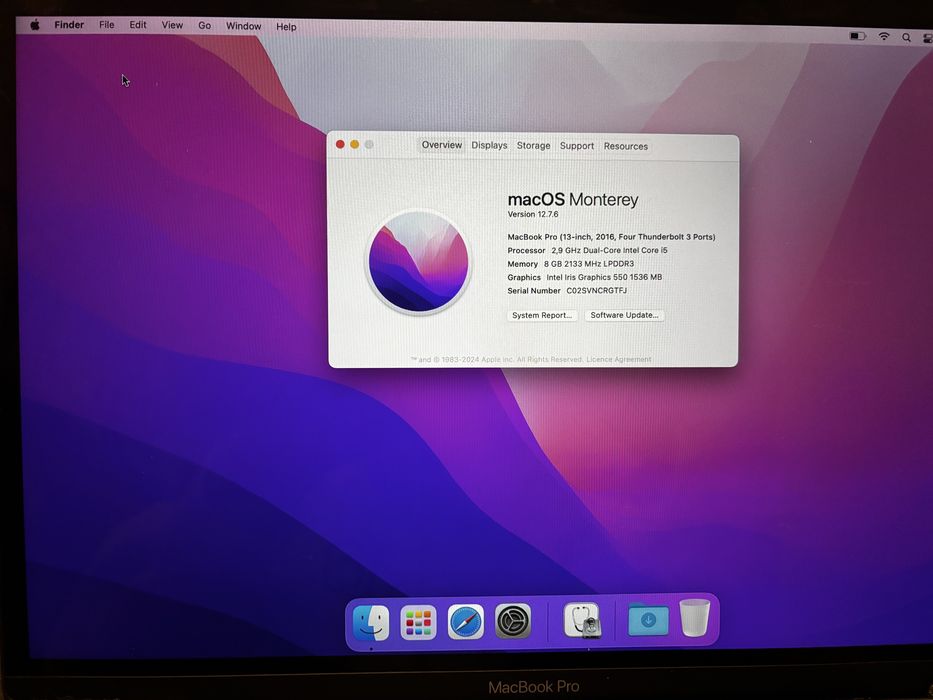
Task: Switch to the Resources tab
Action: [x=625, y=146]
